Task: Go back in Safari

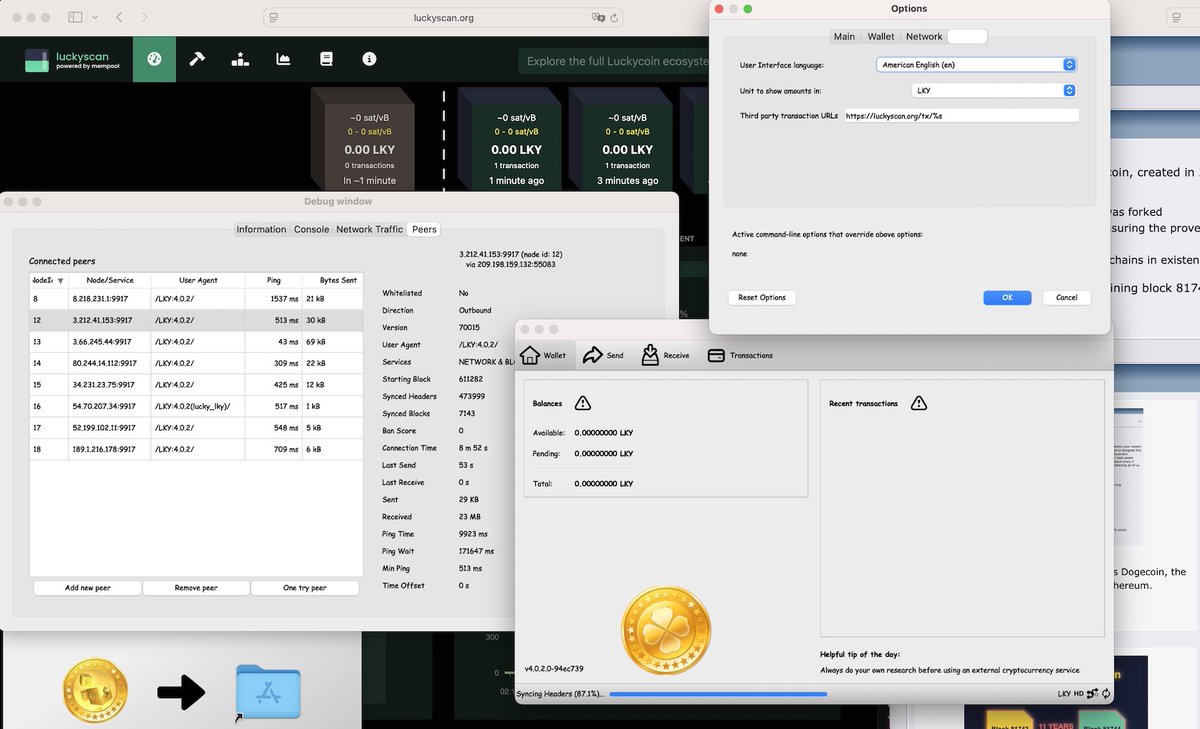Action: pos(120,18)
